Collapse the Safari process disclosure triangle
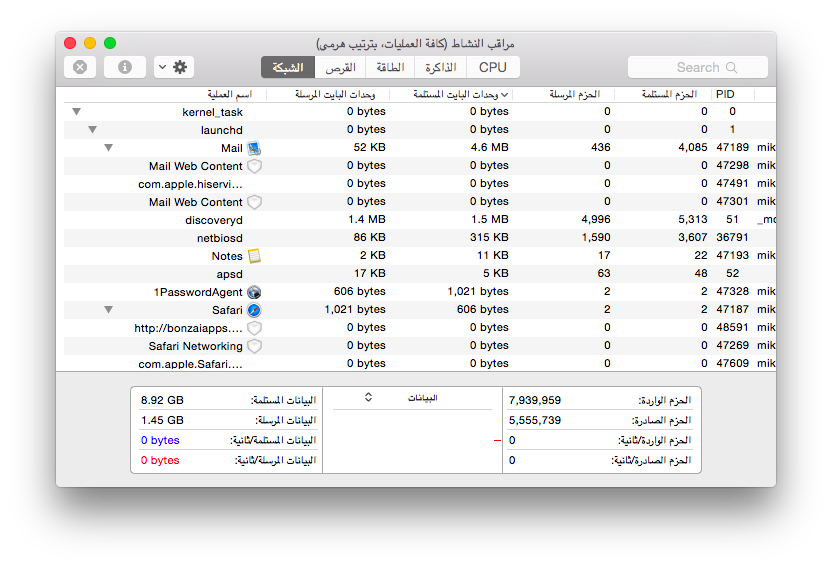The width and height of the screenshot is (832, 567). click(x=108, y=309)
